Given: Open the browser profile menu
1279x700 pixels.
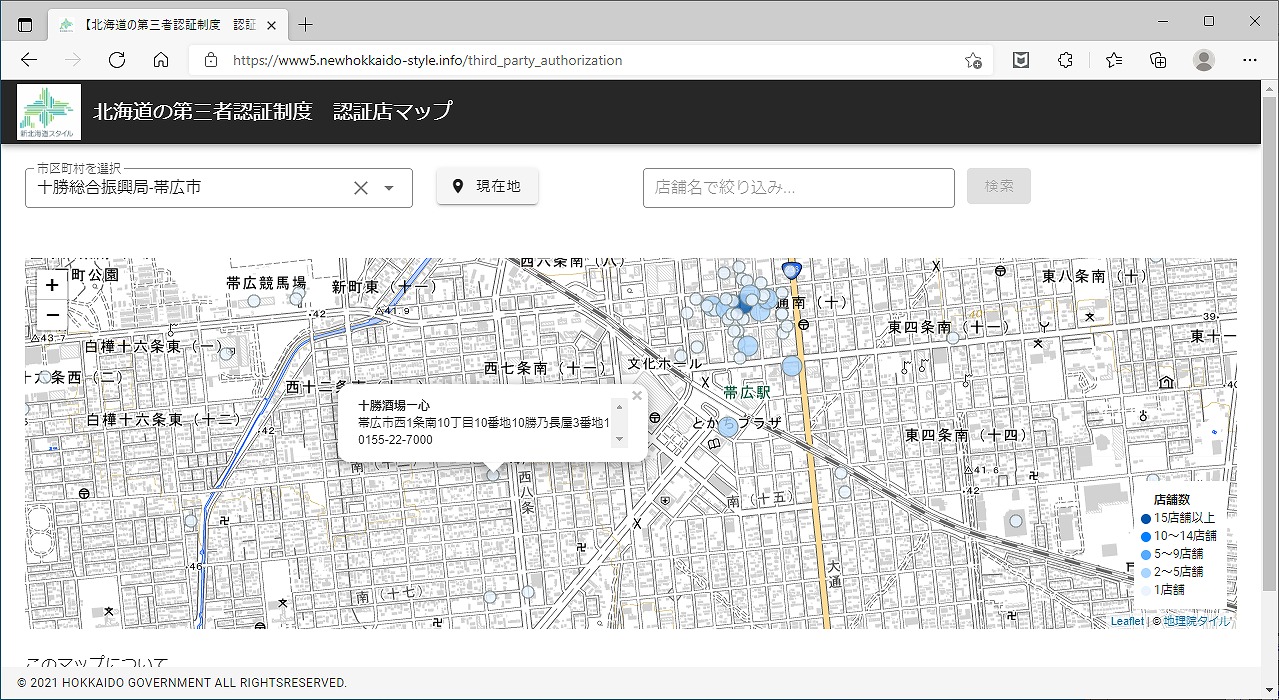Looking at the screenshot, I should click(1203, 60).
